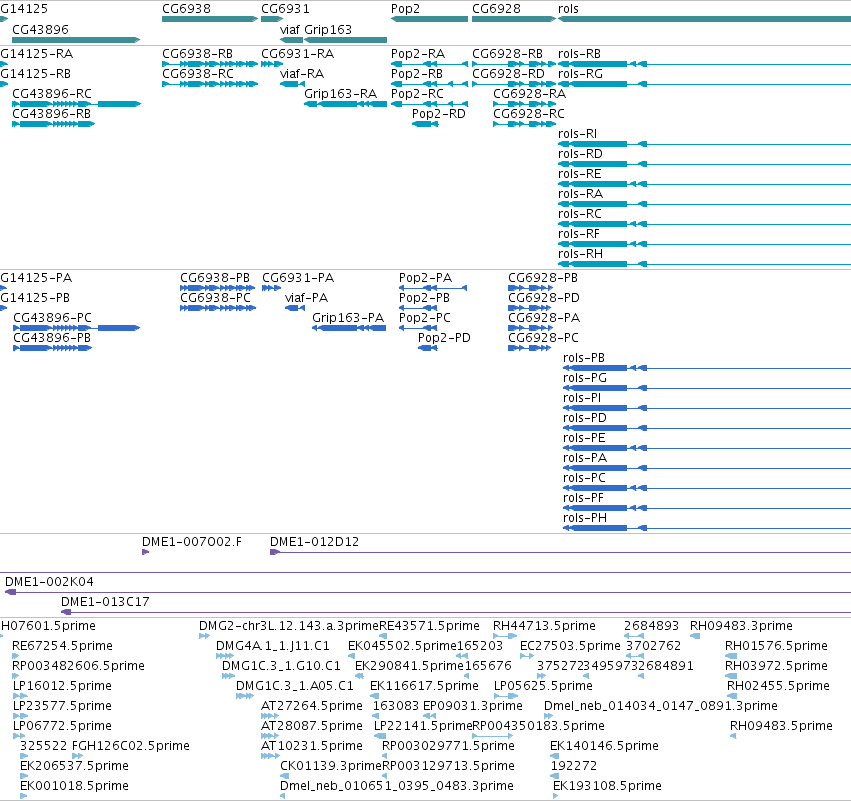The width and height of the screenshot is (851, 801).
Task: Click the Grip163-RA transcript label
Action: click(x=340, y=93)
